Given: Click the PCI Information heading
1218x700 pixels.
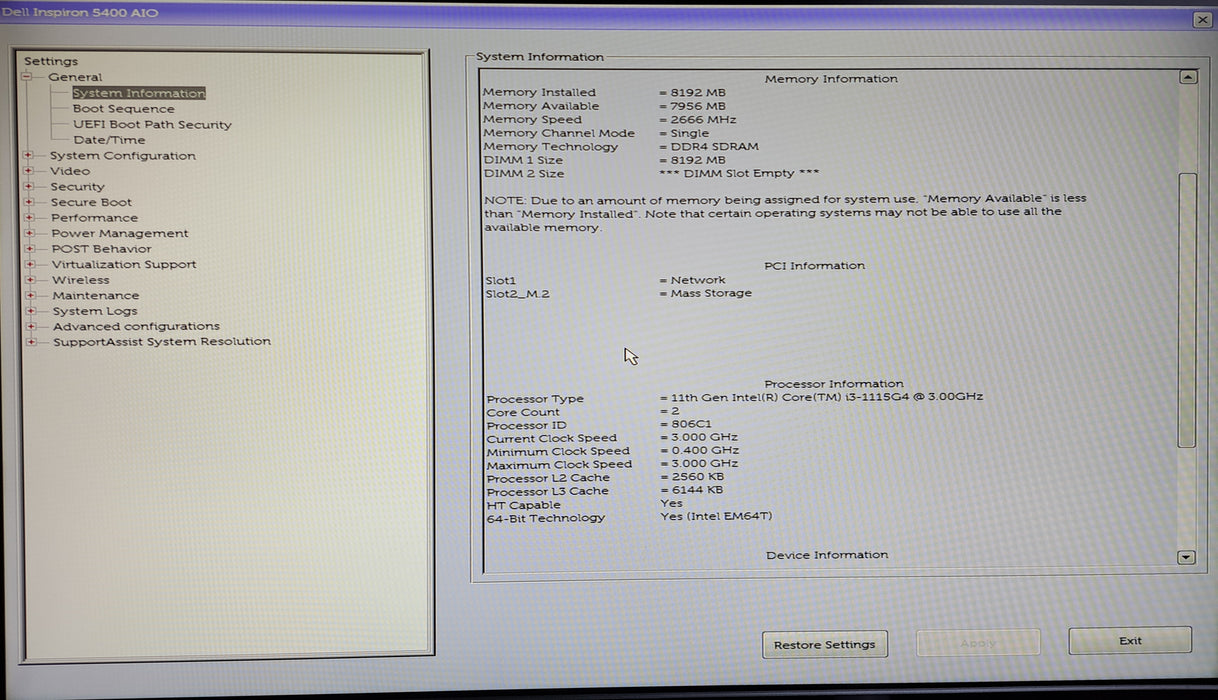Looking at the screenshot, I should [x=814, y=265].
